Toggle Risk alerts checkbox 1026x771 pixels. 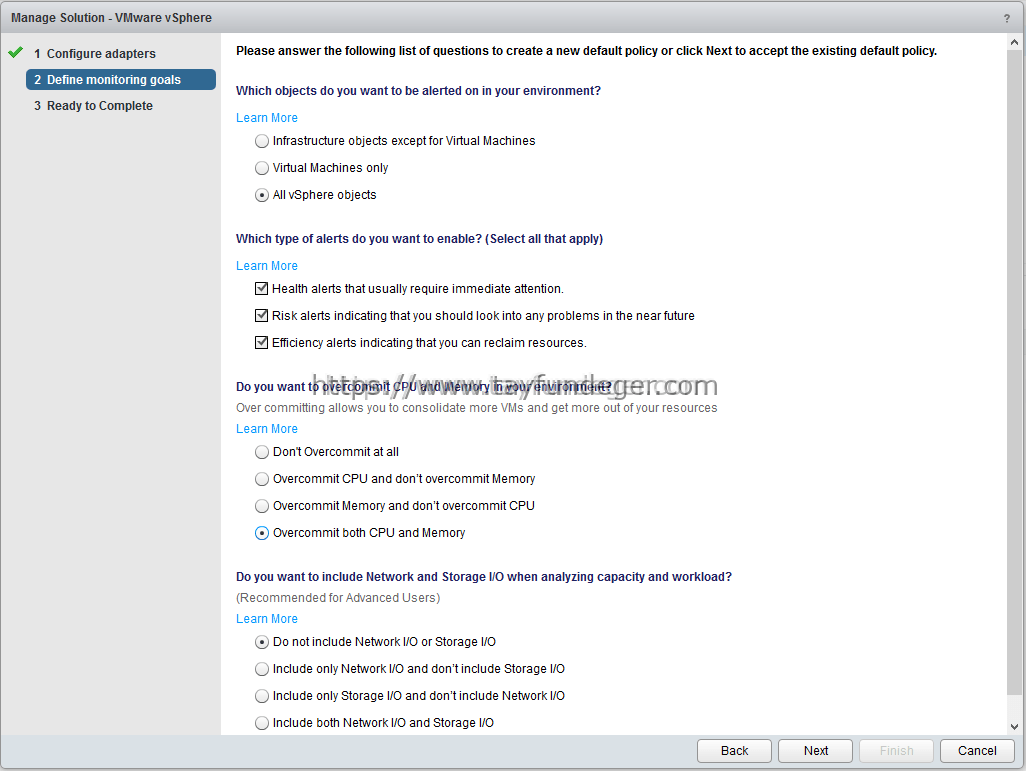[261, 315]
